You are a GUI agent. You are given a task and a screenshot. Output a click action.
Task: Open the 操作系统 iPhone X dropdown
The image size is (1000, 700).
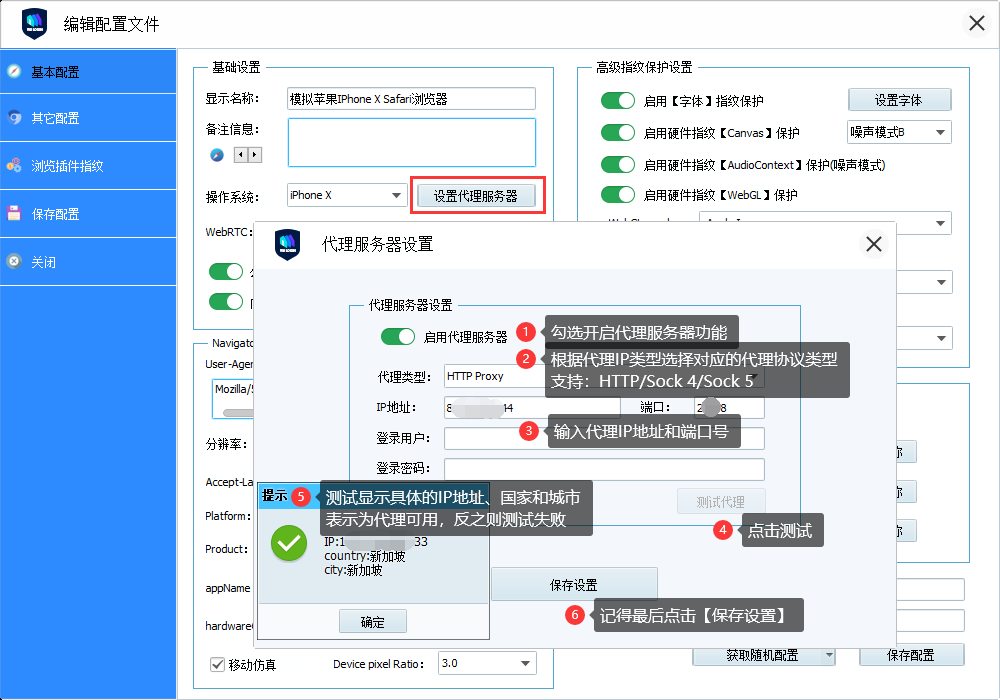click(x=345, y=196)
